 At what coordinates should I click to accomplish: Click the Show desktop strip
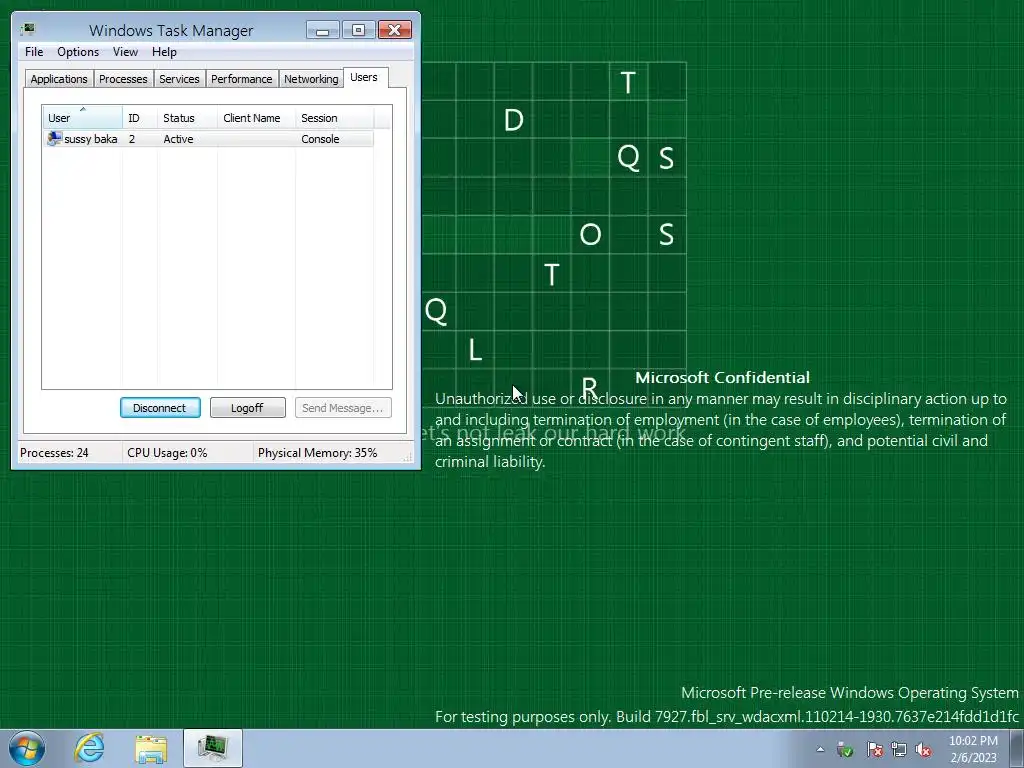(x=1018, y=748)
